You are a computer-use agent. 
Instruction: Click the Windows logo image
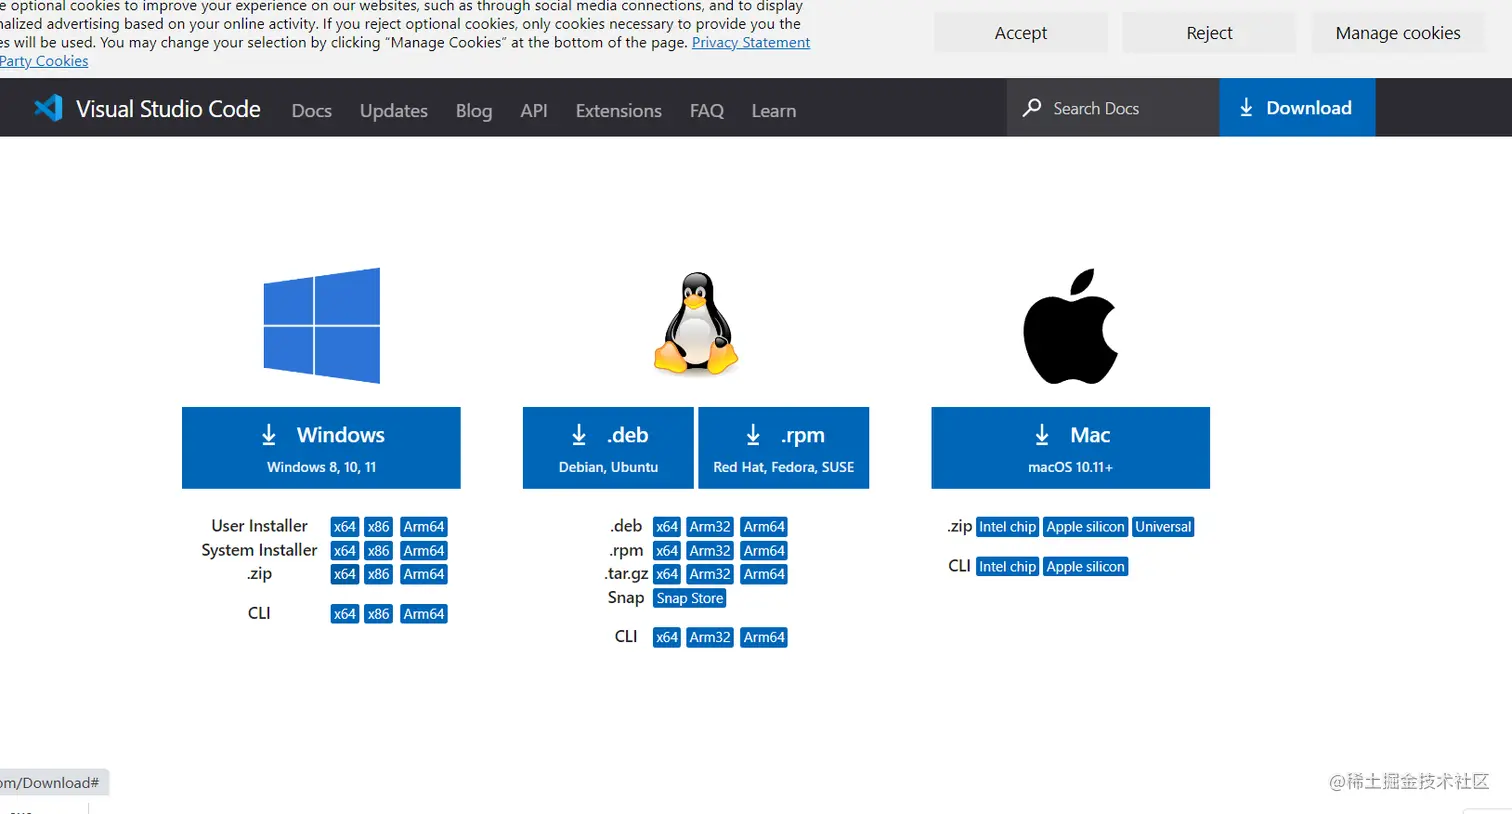(322, 325)
